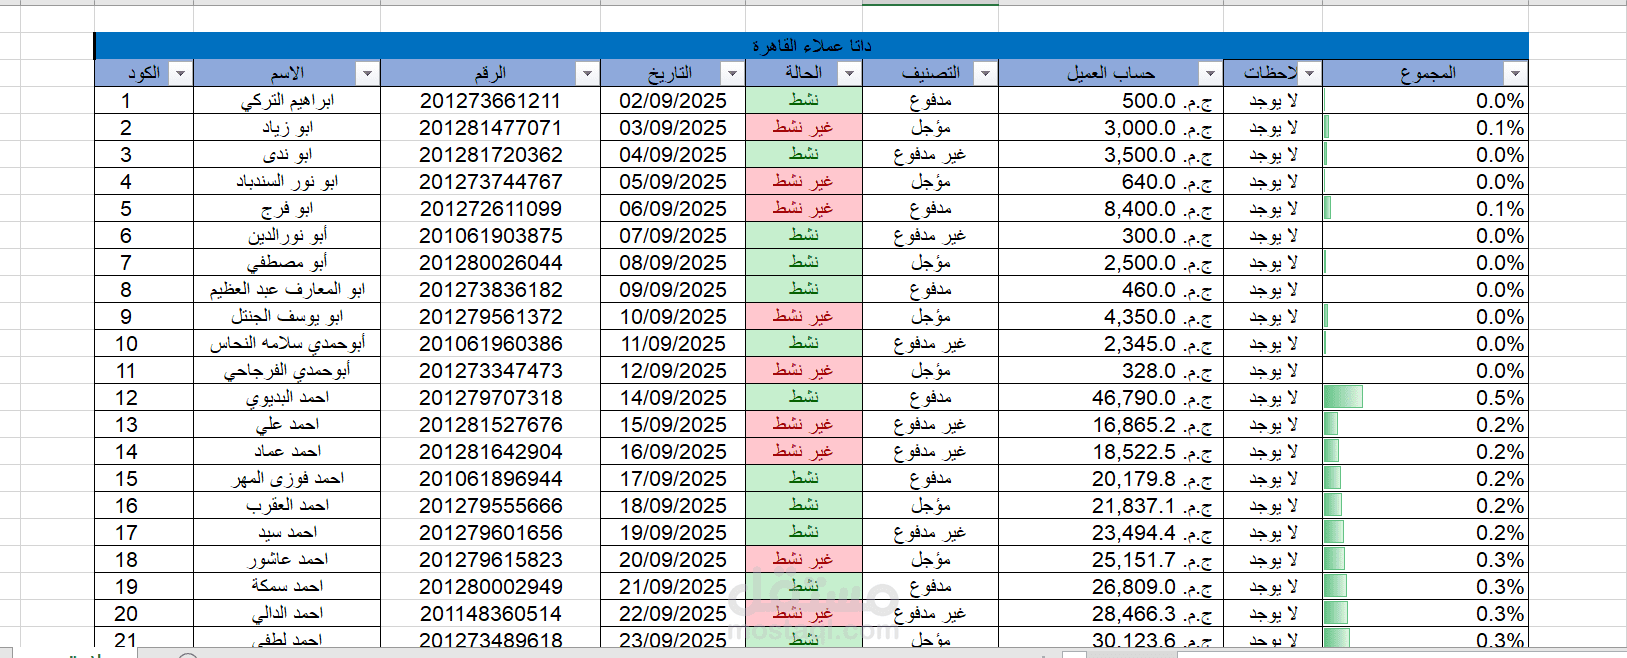This screenshot has width=1627, height=658.
Task: Select the date cell 17/09/2025
Action: point(673,479)
